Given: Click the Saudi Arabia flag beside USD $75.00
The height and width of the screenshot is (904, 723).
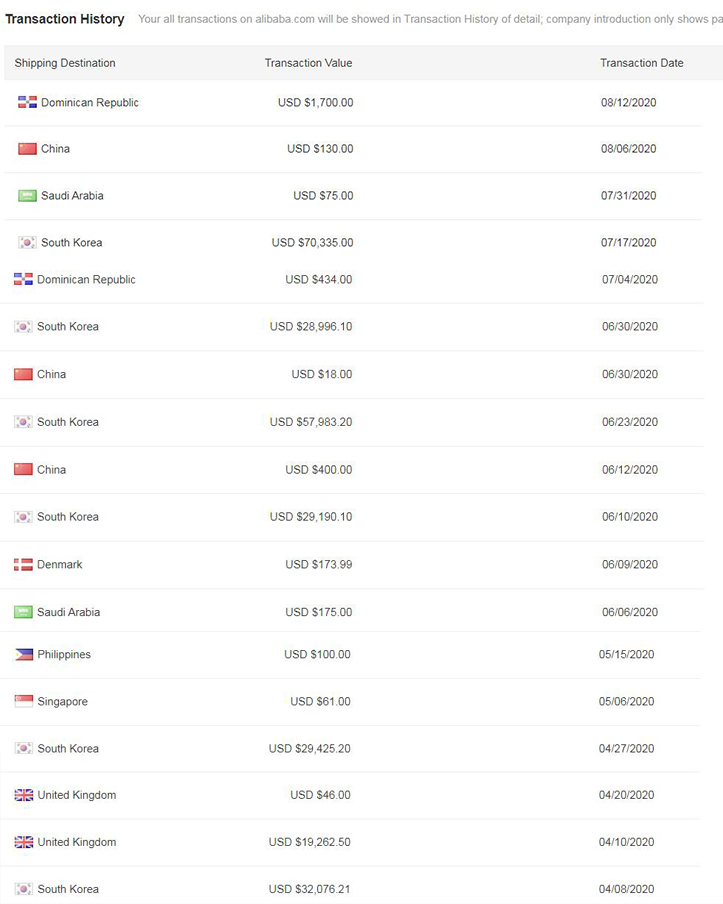Looking at the screenshot, I should [27, 195].
